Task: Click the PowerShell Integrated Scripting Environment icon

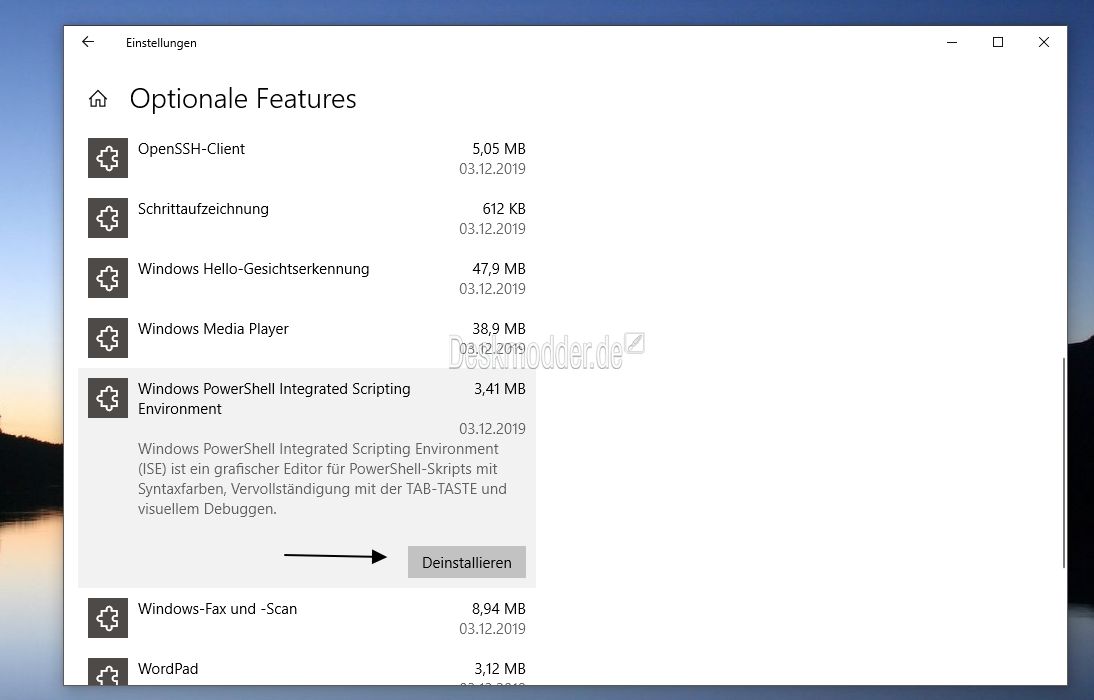Action: (108, 398)
